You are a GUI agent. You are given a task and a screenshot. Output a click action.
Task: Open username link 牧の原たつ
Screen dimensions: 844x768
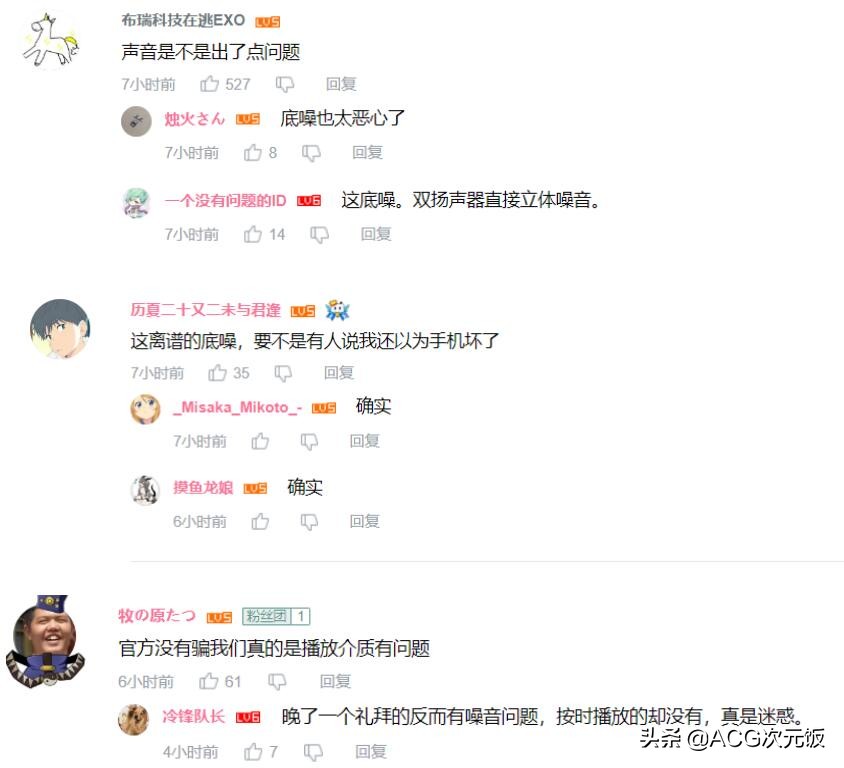[157, 615]
